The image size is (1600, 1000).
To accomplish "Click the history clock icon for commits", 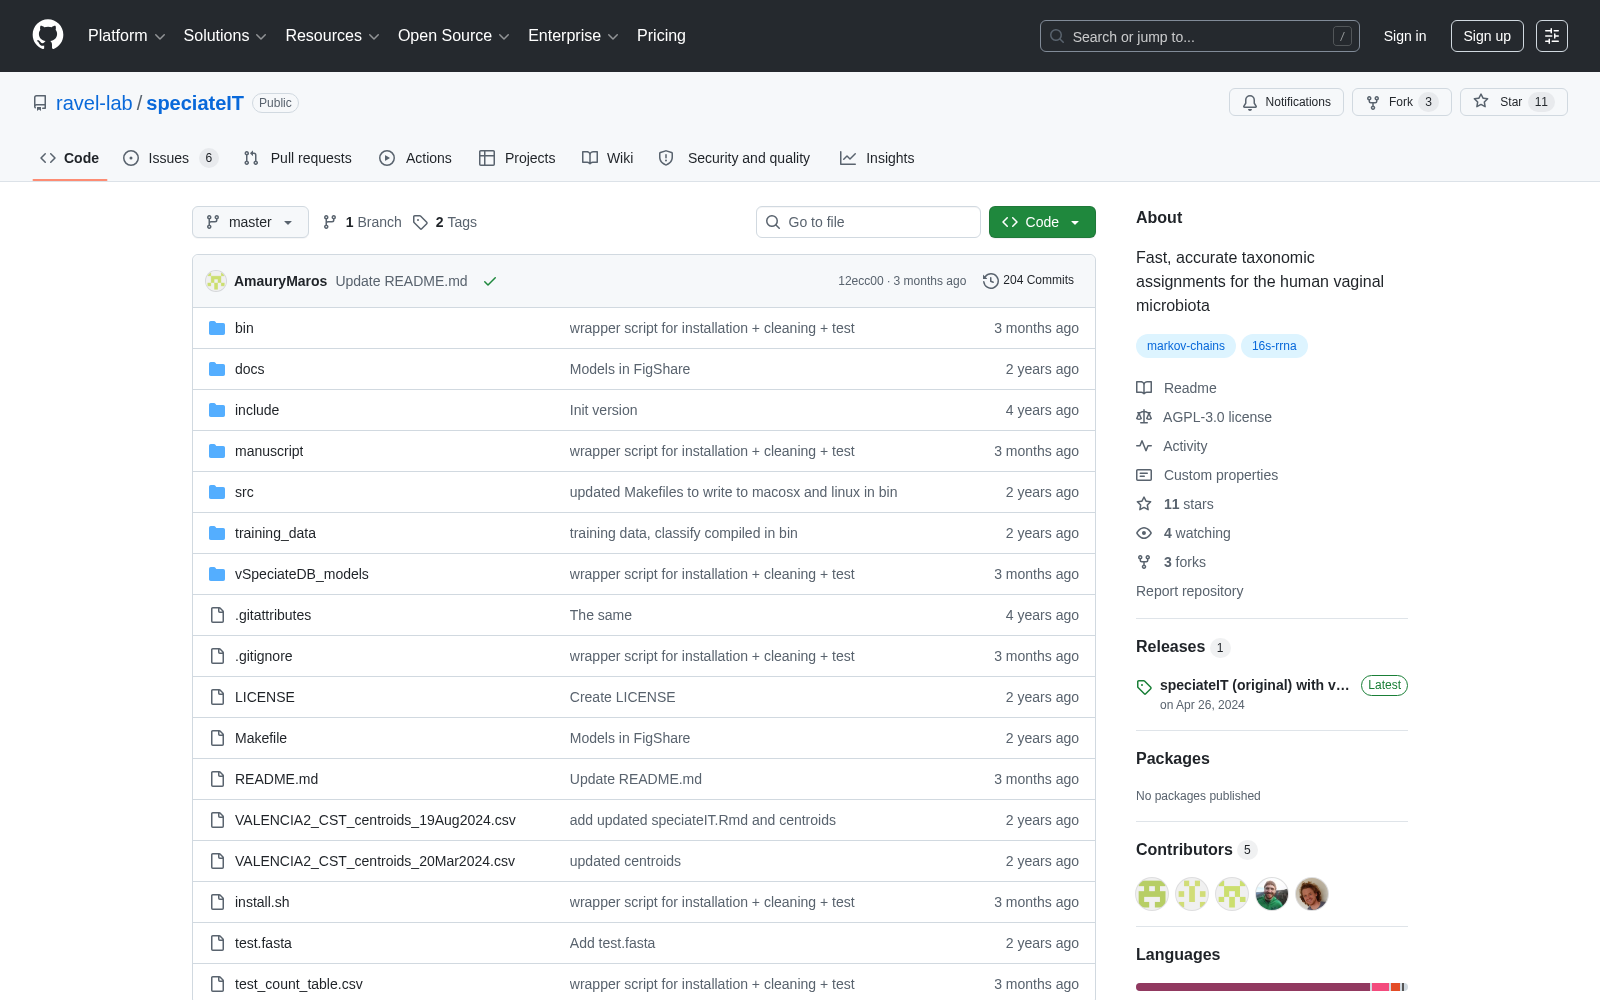I will pyautogui.click(x=991, y=281).
